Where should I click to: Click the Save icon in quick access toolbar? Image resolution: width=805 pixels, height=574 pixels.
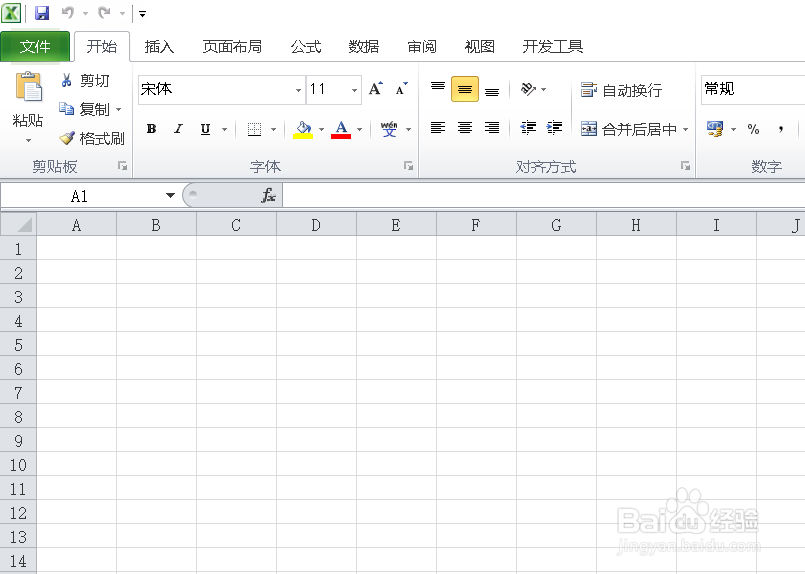pos(42,13)
